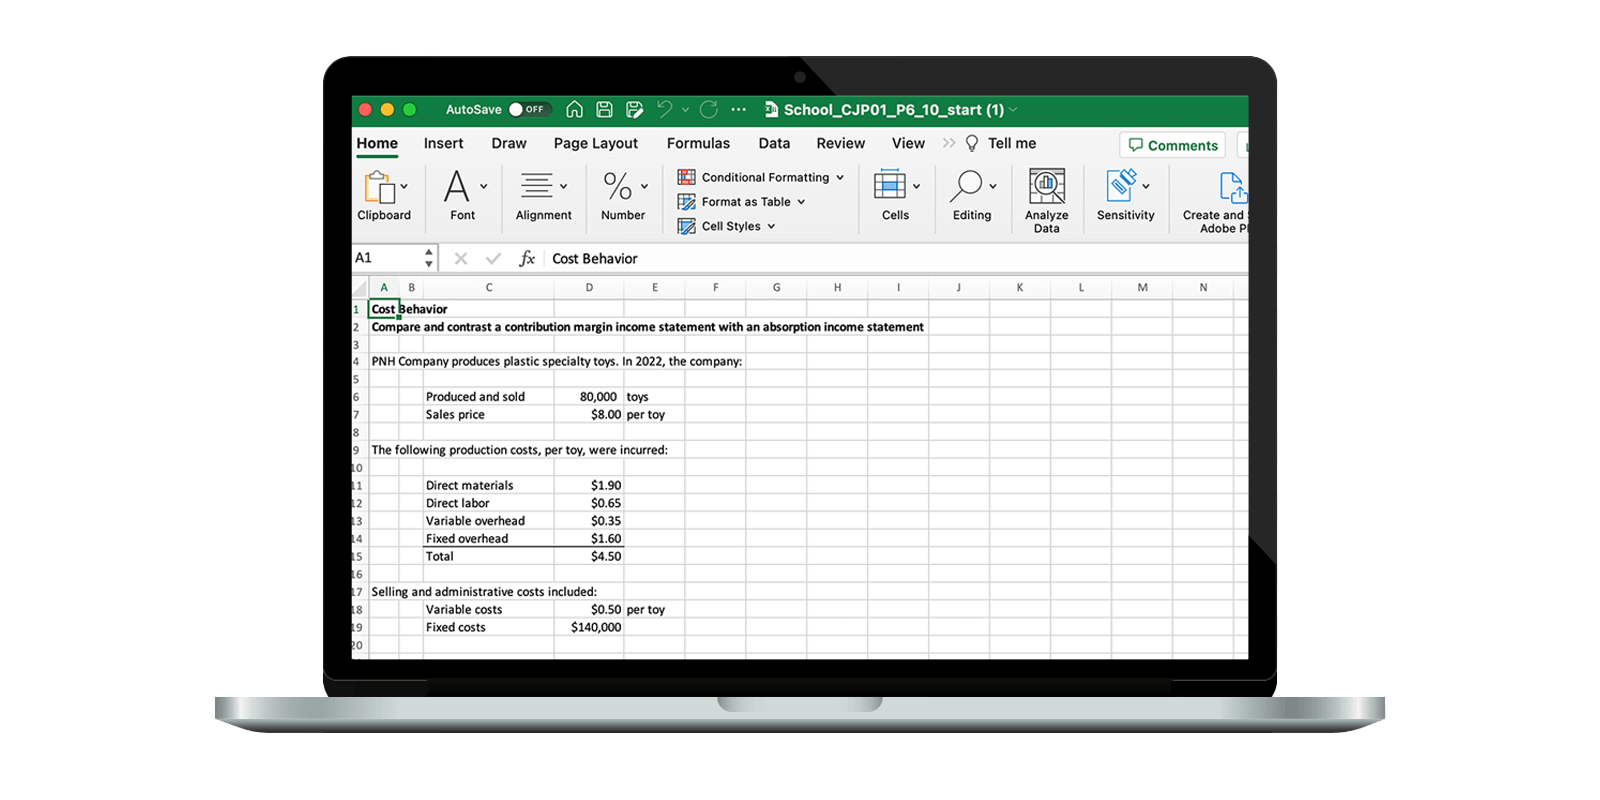Click the Clipboard paste icon
The height and width of the screenshot is (800, 1600).
click(x=380, y=187)
